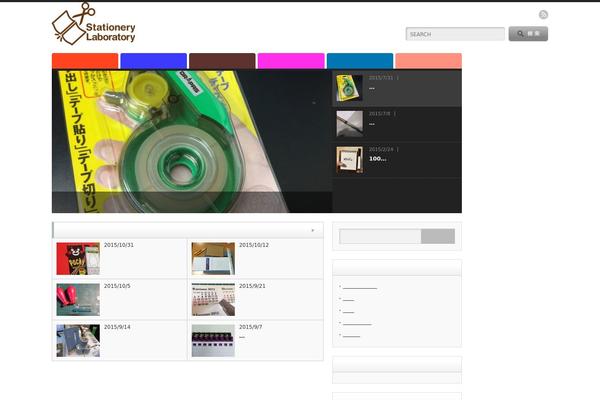This screenshot has height=400, width=600.
Task: Select the framed notebook thumbnail in slider list
Action: [349, 160]
